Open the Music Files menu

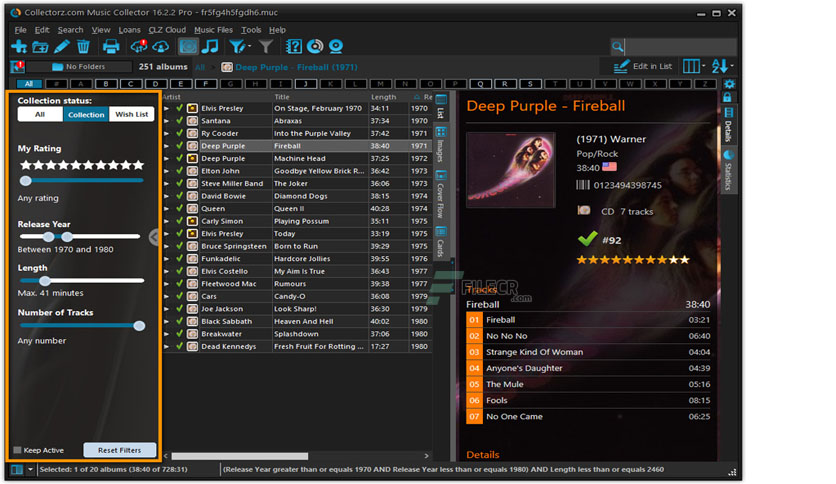pyautogui.click(x=213, y=30)
